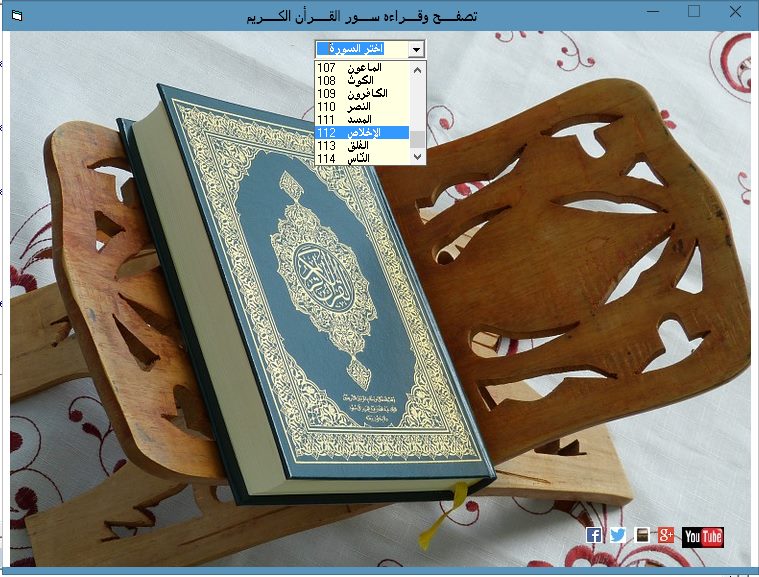Screen dimensions: 759x577
Task: Select surah 114 الناس
Action: (x=362, y=158)
